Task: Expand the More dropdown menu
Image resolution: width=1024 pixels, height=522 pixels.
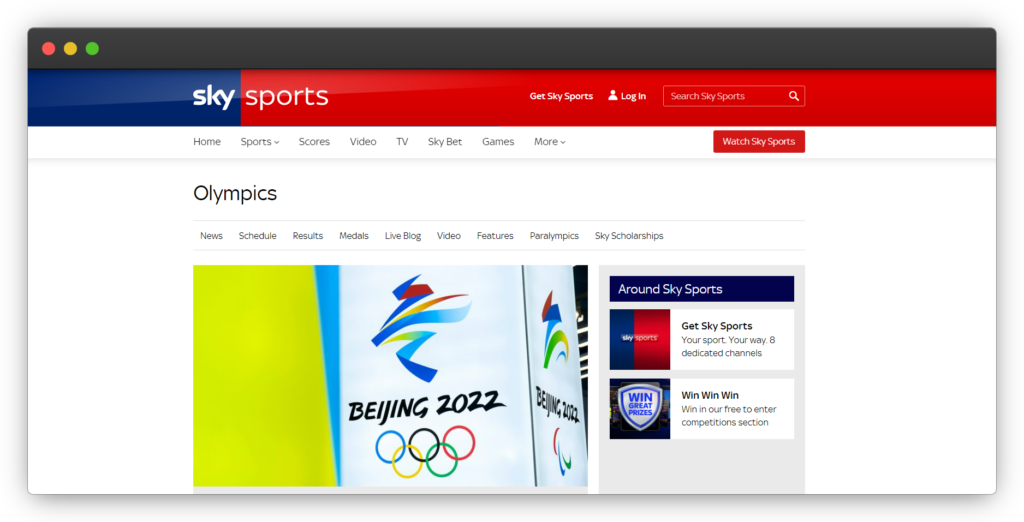Action: (x=550, y=142)
